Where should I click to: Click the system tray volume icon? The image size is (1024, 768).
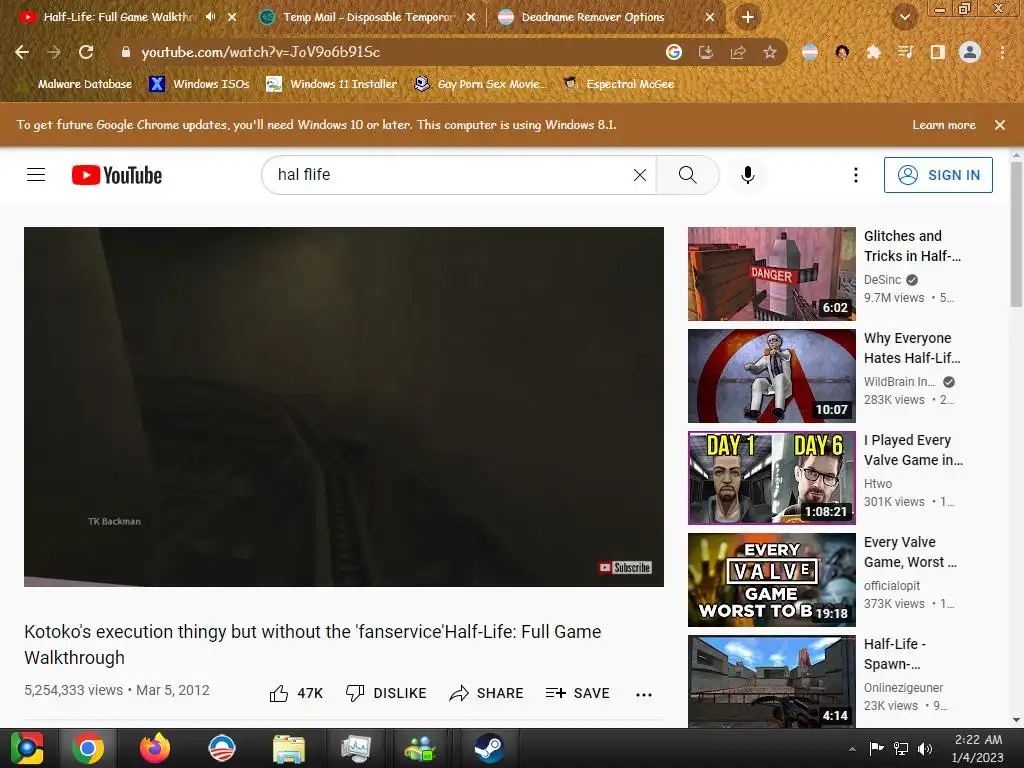coord(925,749)
